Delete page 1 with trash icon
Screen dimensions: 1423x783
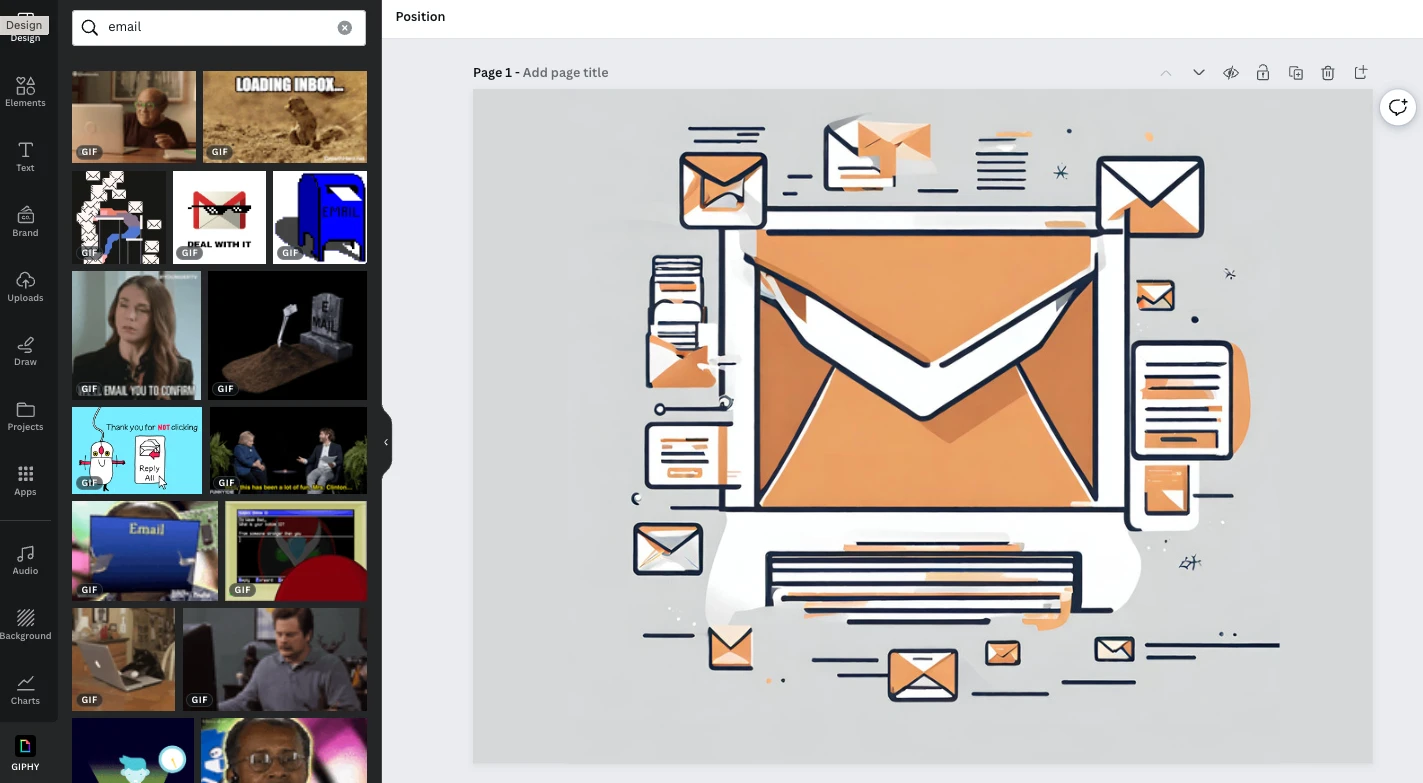pyautogui.click(x=1328, y=73)
